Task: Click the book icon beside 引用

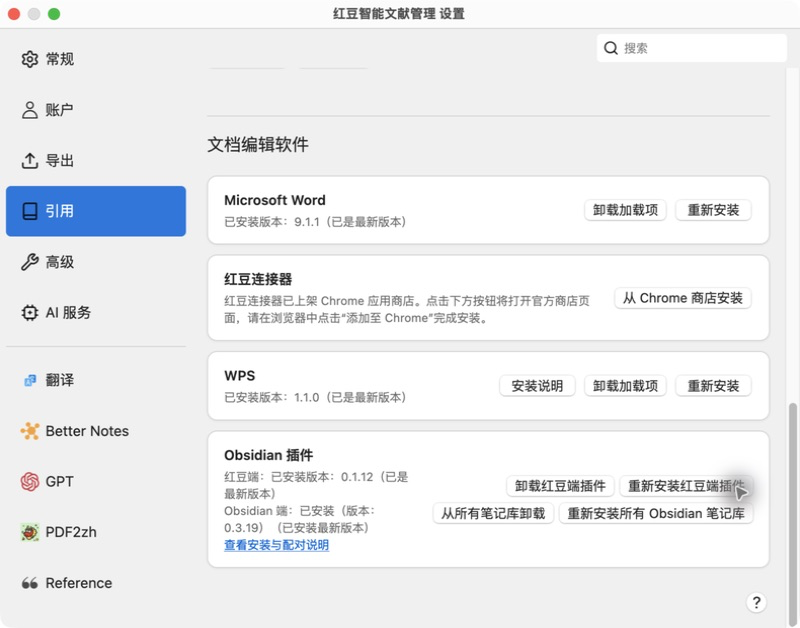Action: coord(30,211)
